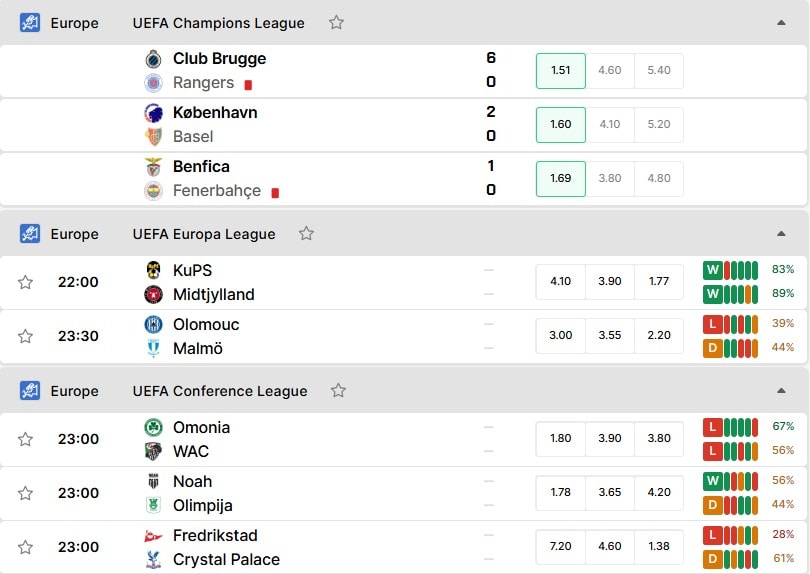Click the Club Brugge team crest icon
The image size is (810, 574).
tap(153, 59)
